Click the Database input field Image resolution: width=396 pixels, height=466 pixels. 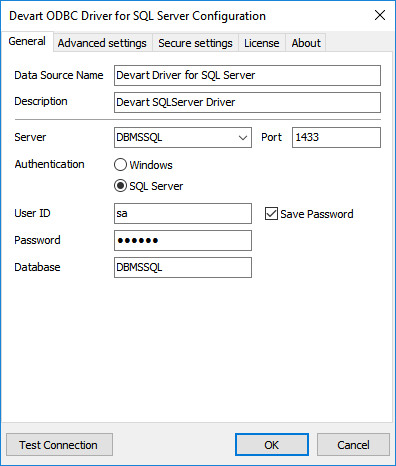click(183, 267)
